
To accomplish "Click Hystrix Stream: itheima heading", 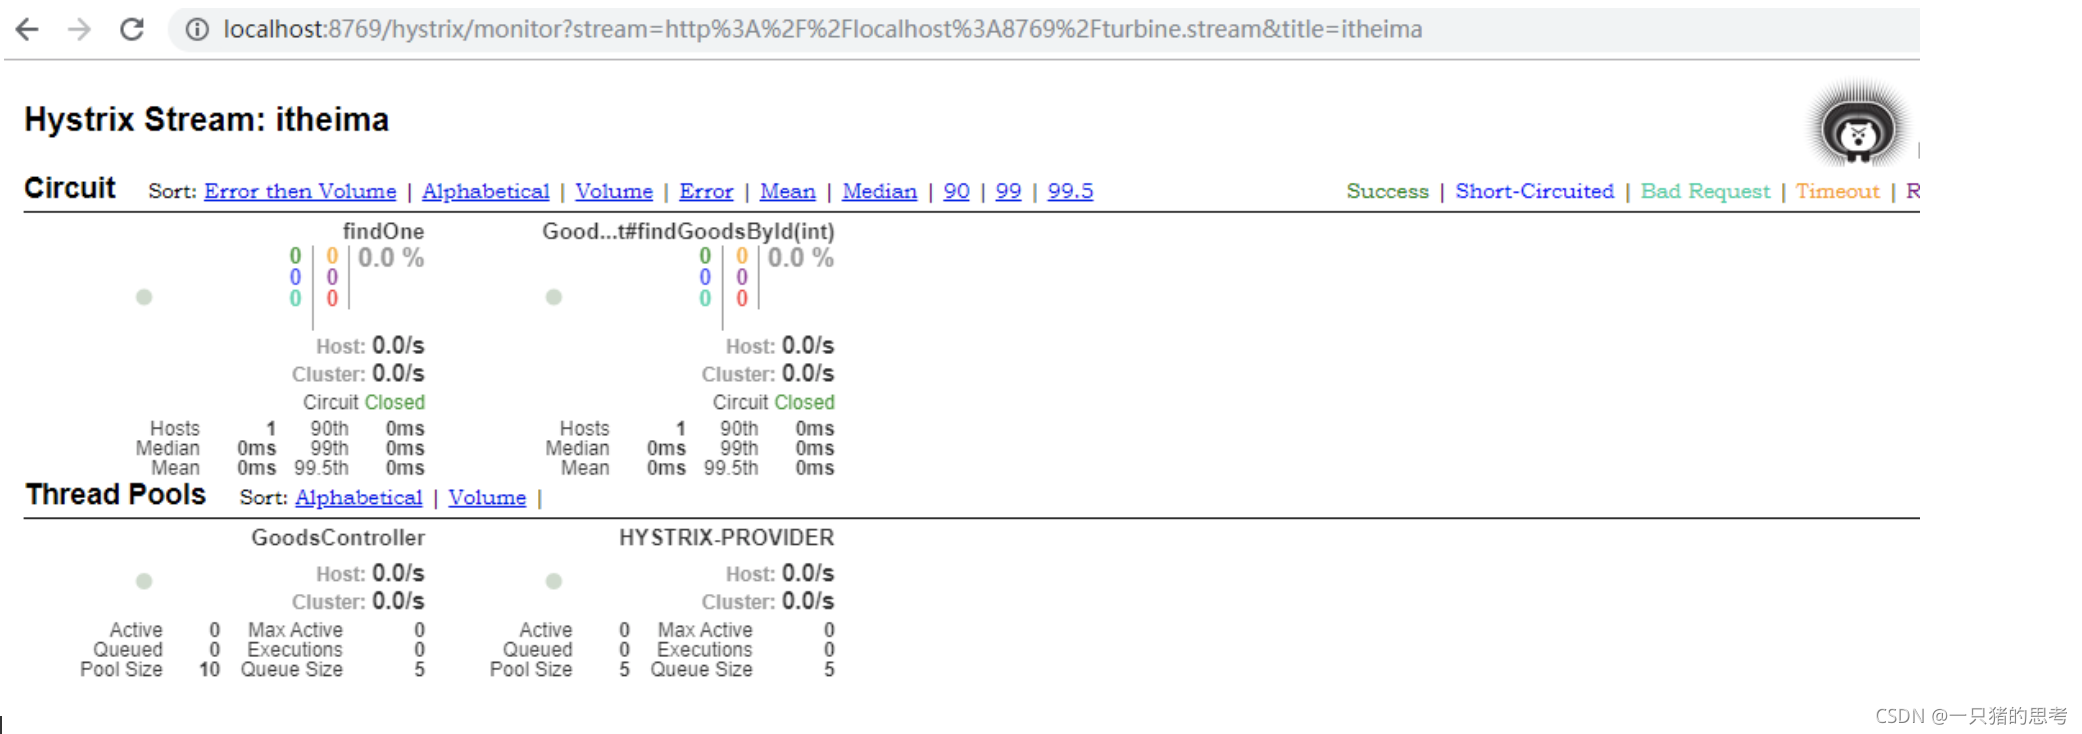I will tap(207, 120).
